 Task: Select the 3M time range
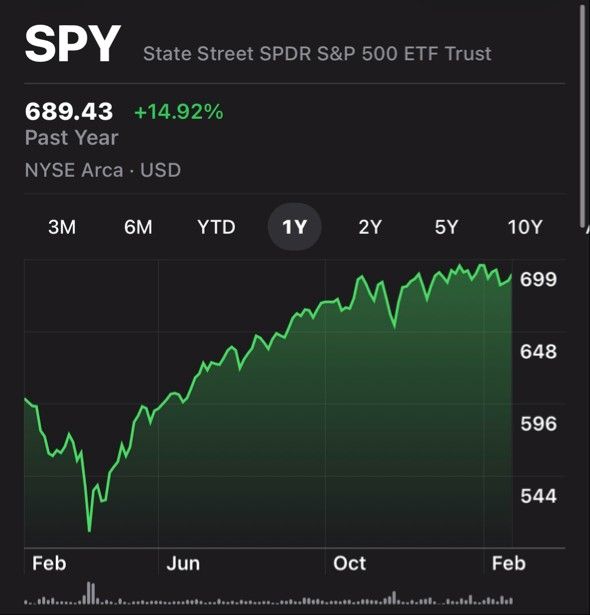click(x=62, y=227)
